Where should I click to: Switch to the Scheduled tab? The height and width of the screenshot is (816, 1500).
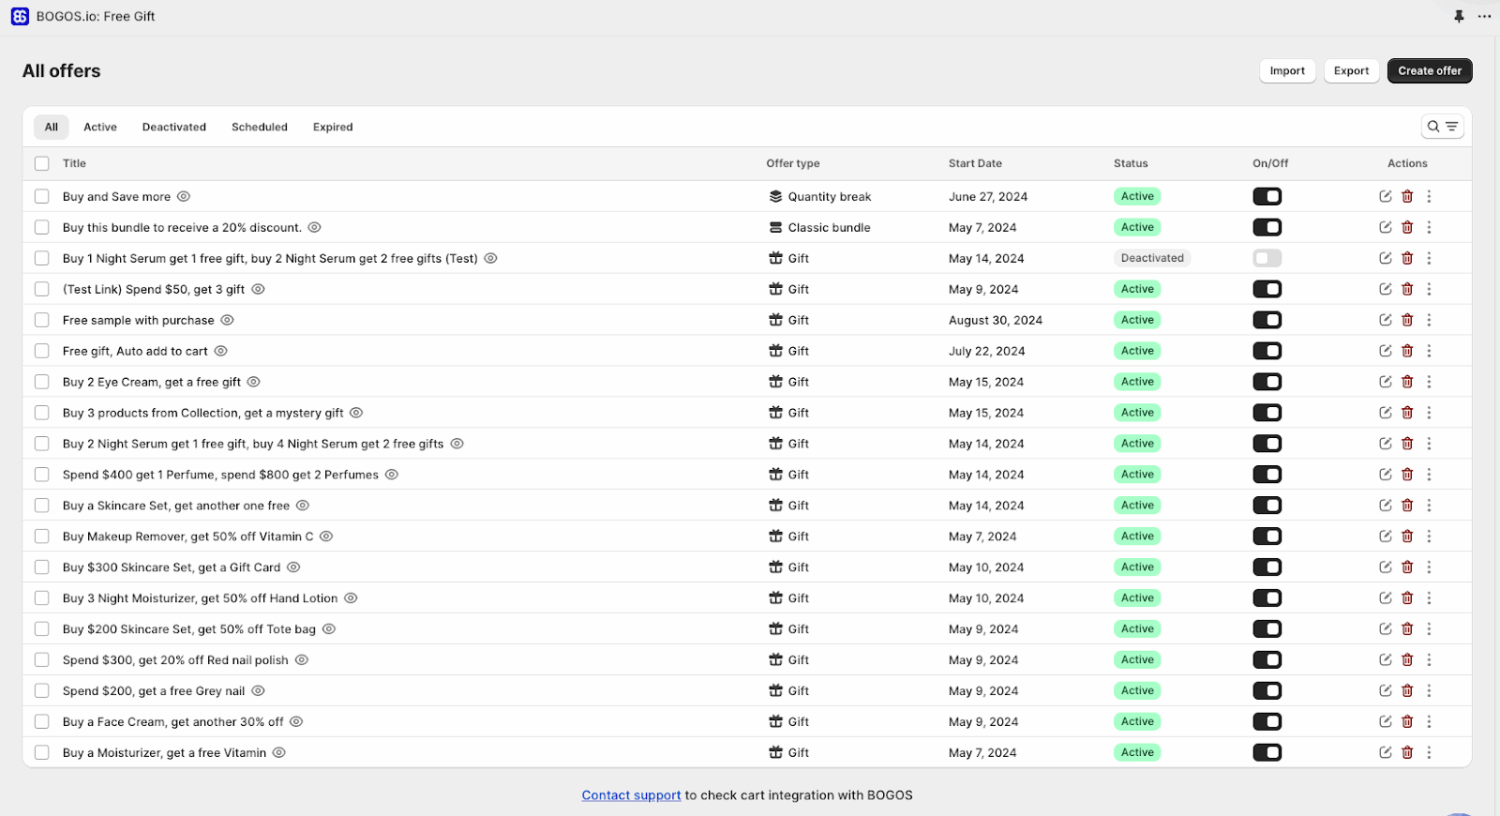259,127
